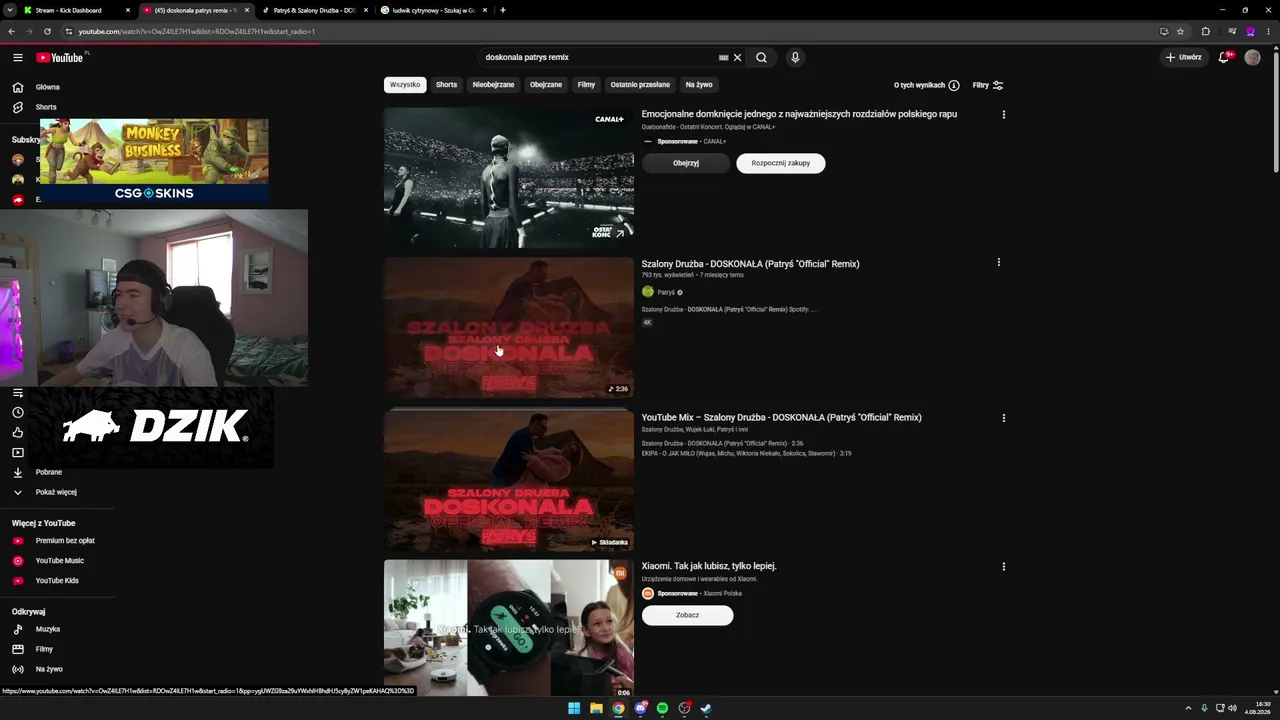Open the Xiaomi ad video thumbnail
This screenshot has width=1280, height=720.
pos(509,628)
